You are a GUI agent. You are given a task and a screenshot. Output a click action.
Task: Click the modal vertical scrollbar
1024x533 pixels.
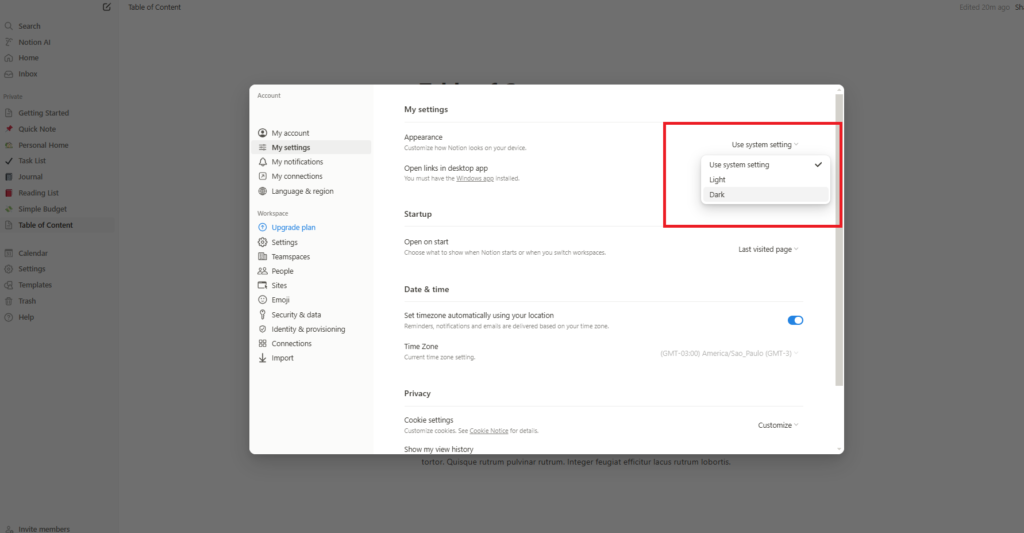(x=839, y=240)
